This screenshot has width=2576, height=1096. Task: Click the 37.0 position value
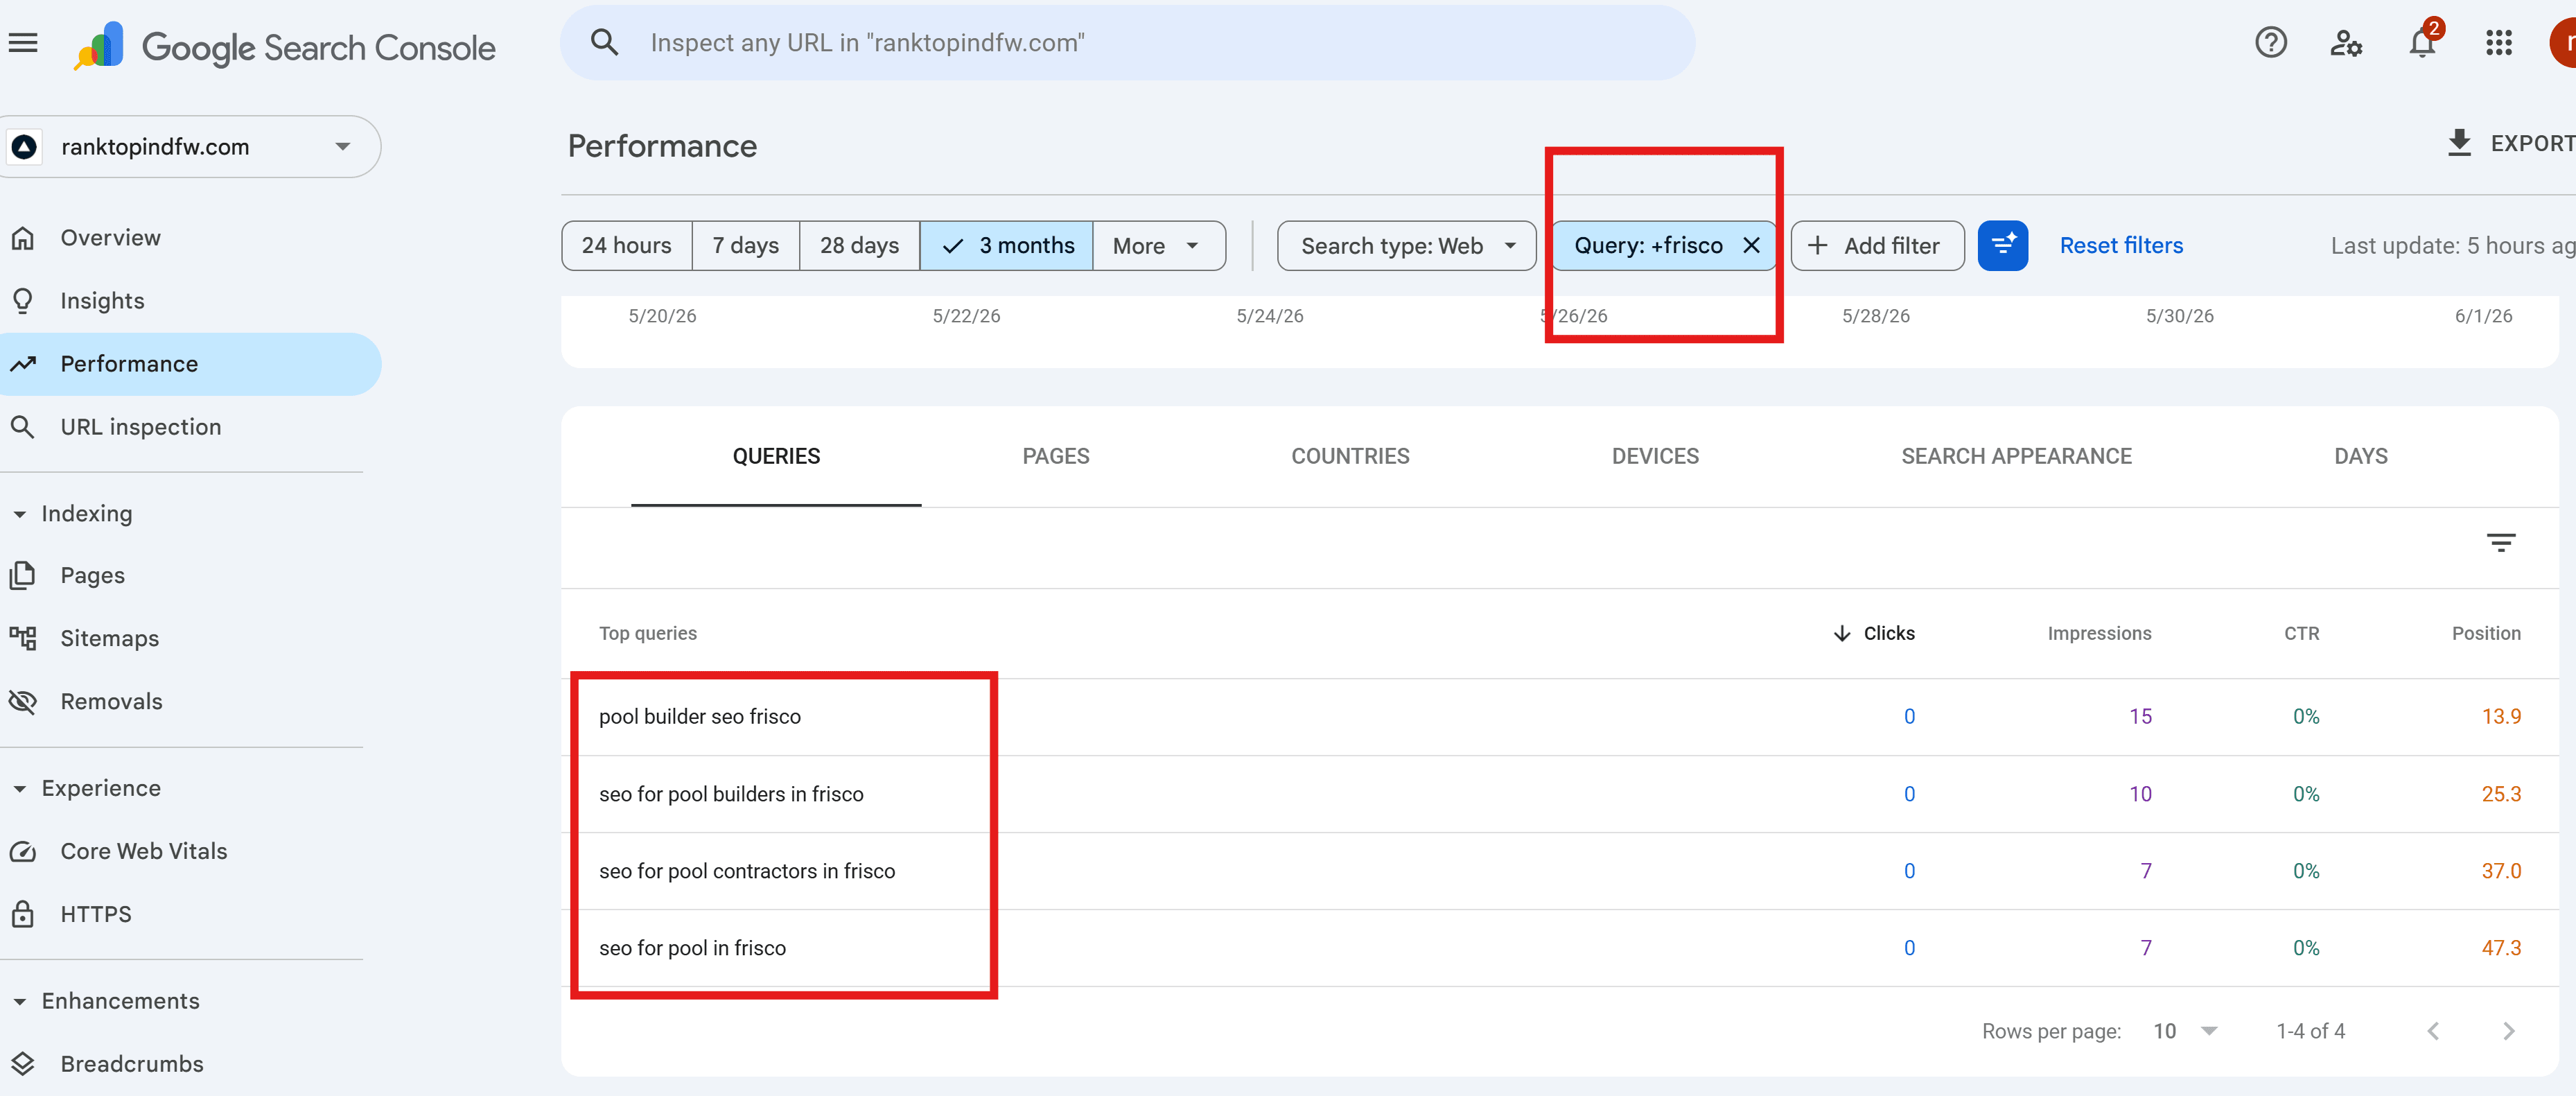(x=2501, y=872)
